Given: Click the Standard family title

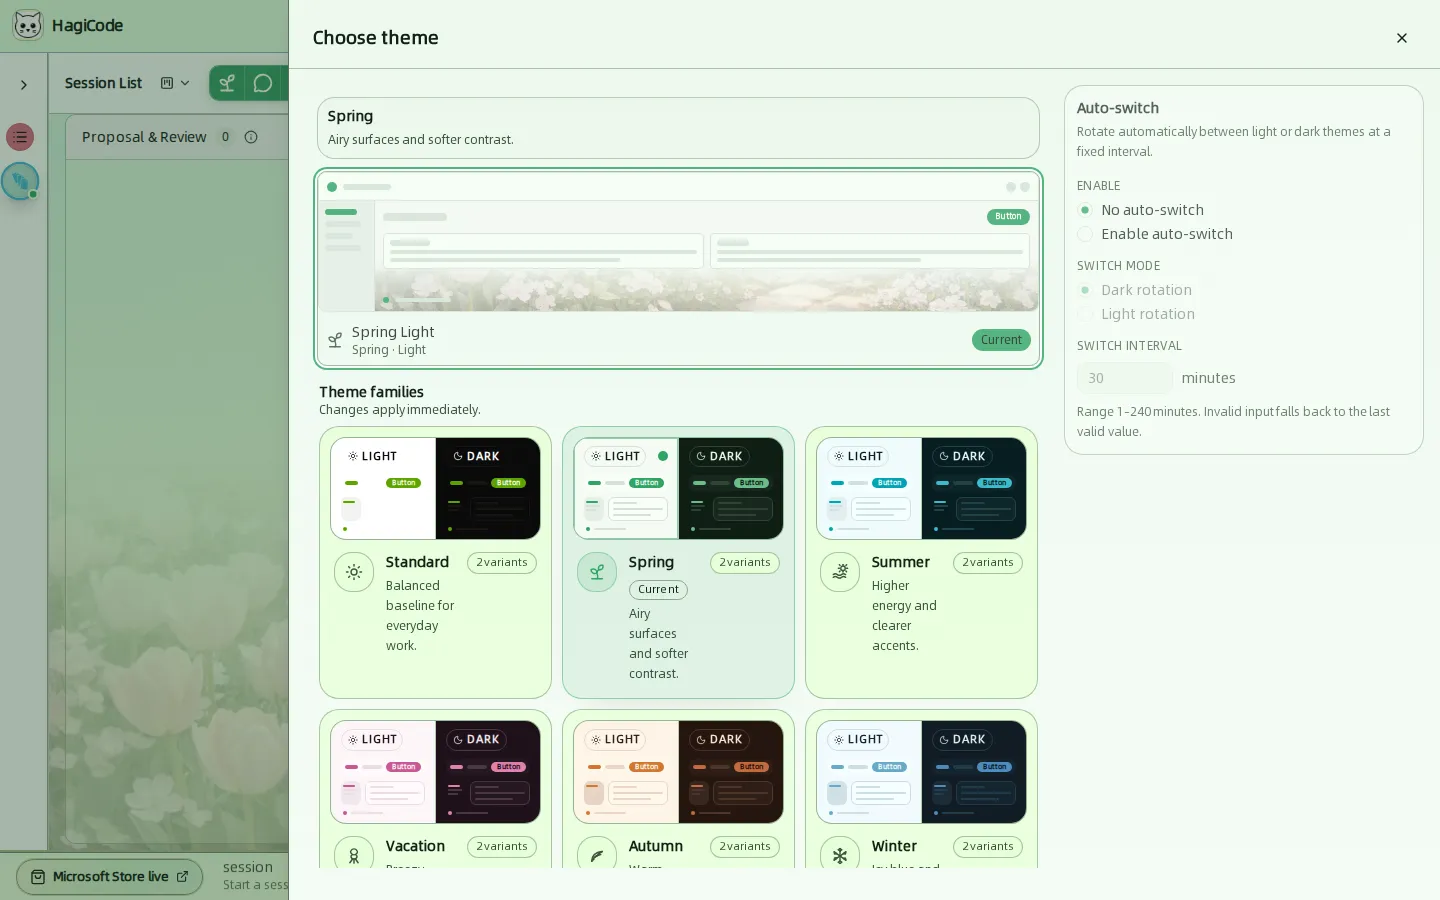Looking at the screenshot, I should pos(417,563).
